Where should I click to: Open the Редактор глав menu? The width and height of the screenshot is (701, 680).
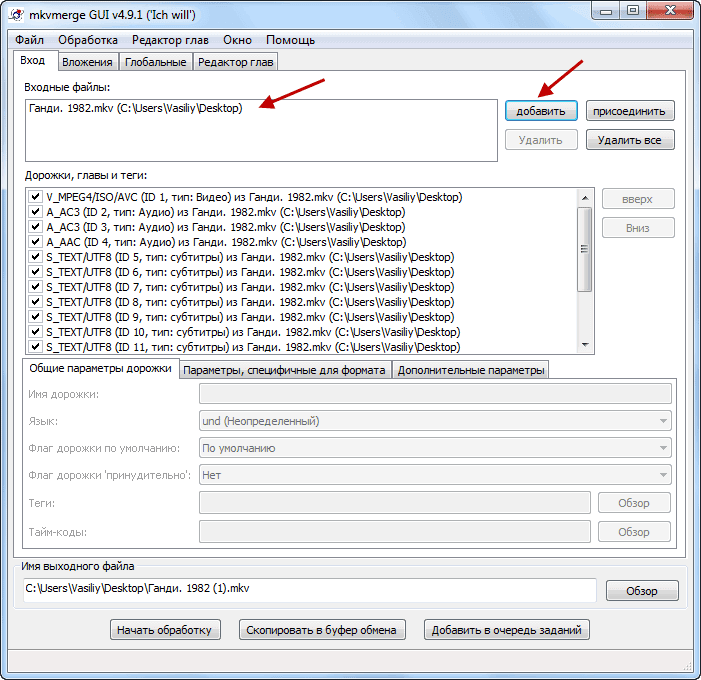(x=170, y=40)
